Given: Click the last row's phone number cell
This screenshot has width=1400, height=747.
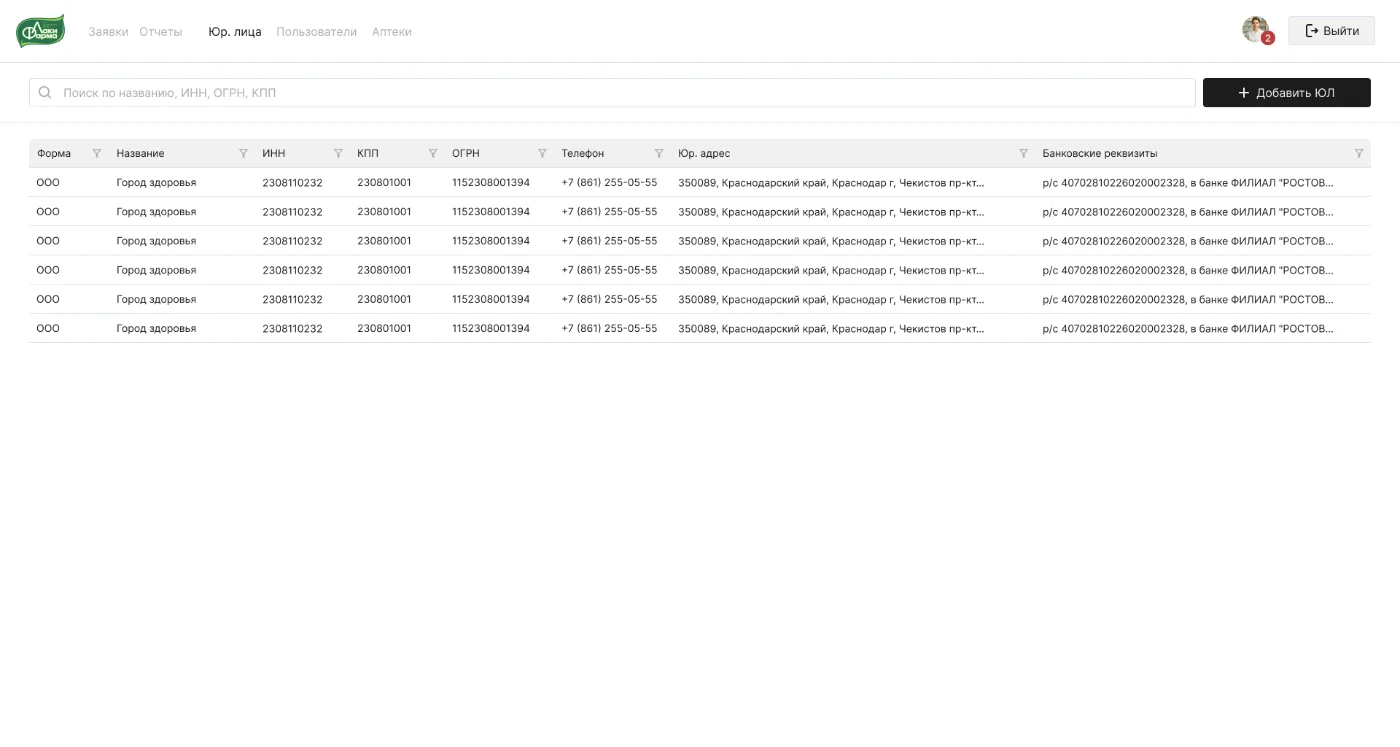Looking at the screenshot, I should pyautogui.click(x=609, y=329).
